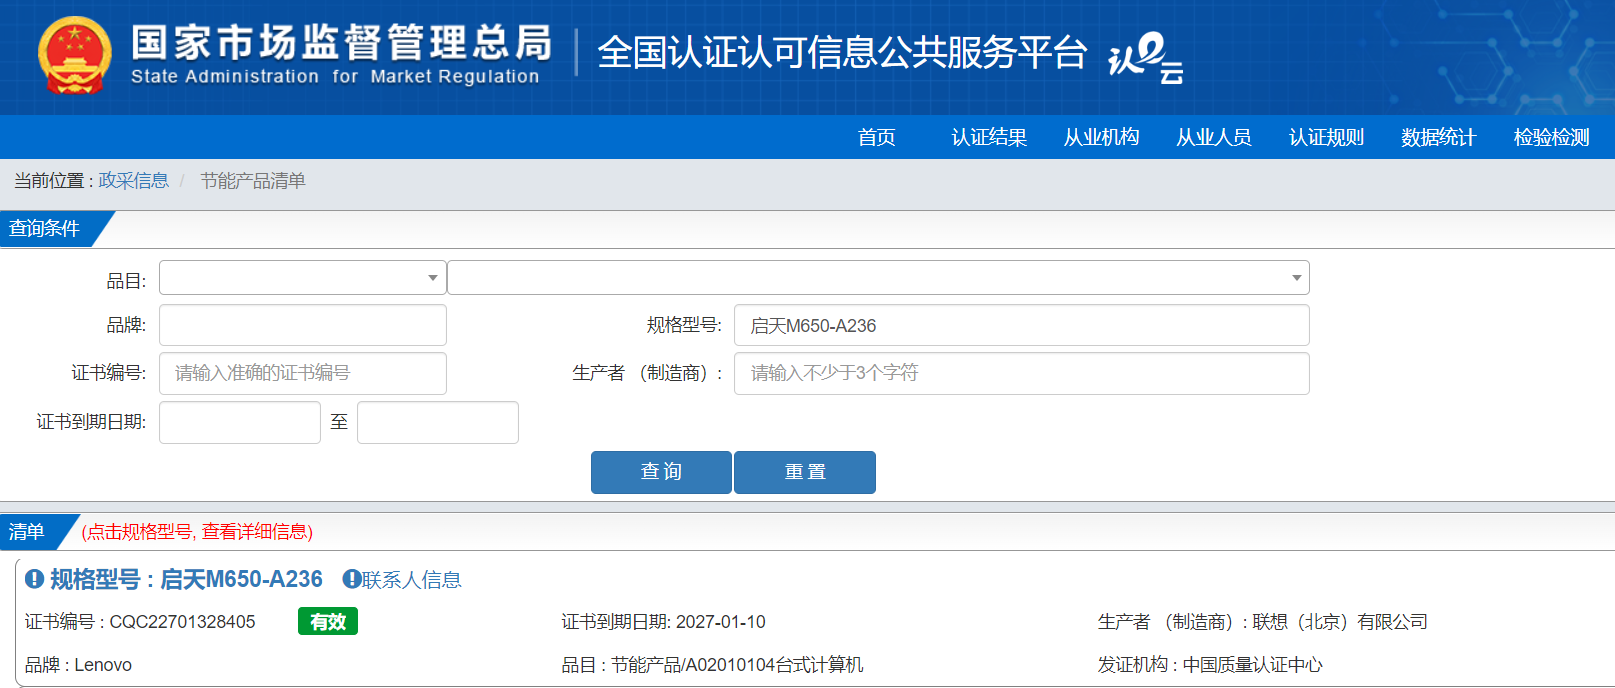1615x688 pixels.
Task: Click the info icon beside 联系人信息
Action: click(x=351, y=579)
